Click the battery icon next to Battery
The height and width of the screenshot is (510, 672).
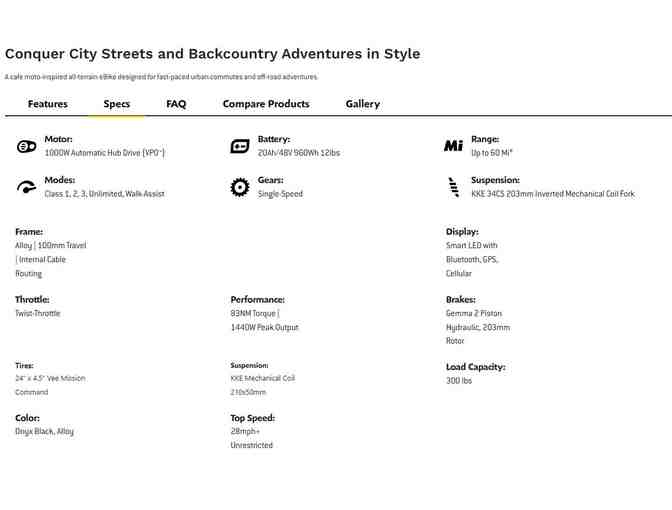(x=240, y=147)
